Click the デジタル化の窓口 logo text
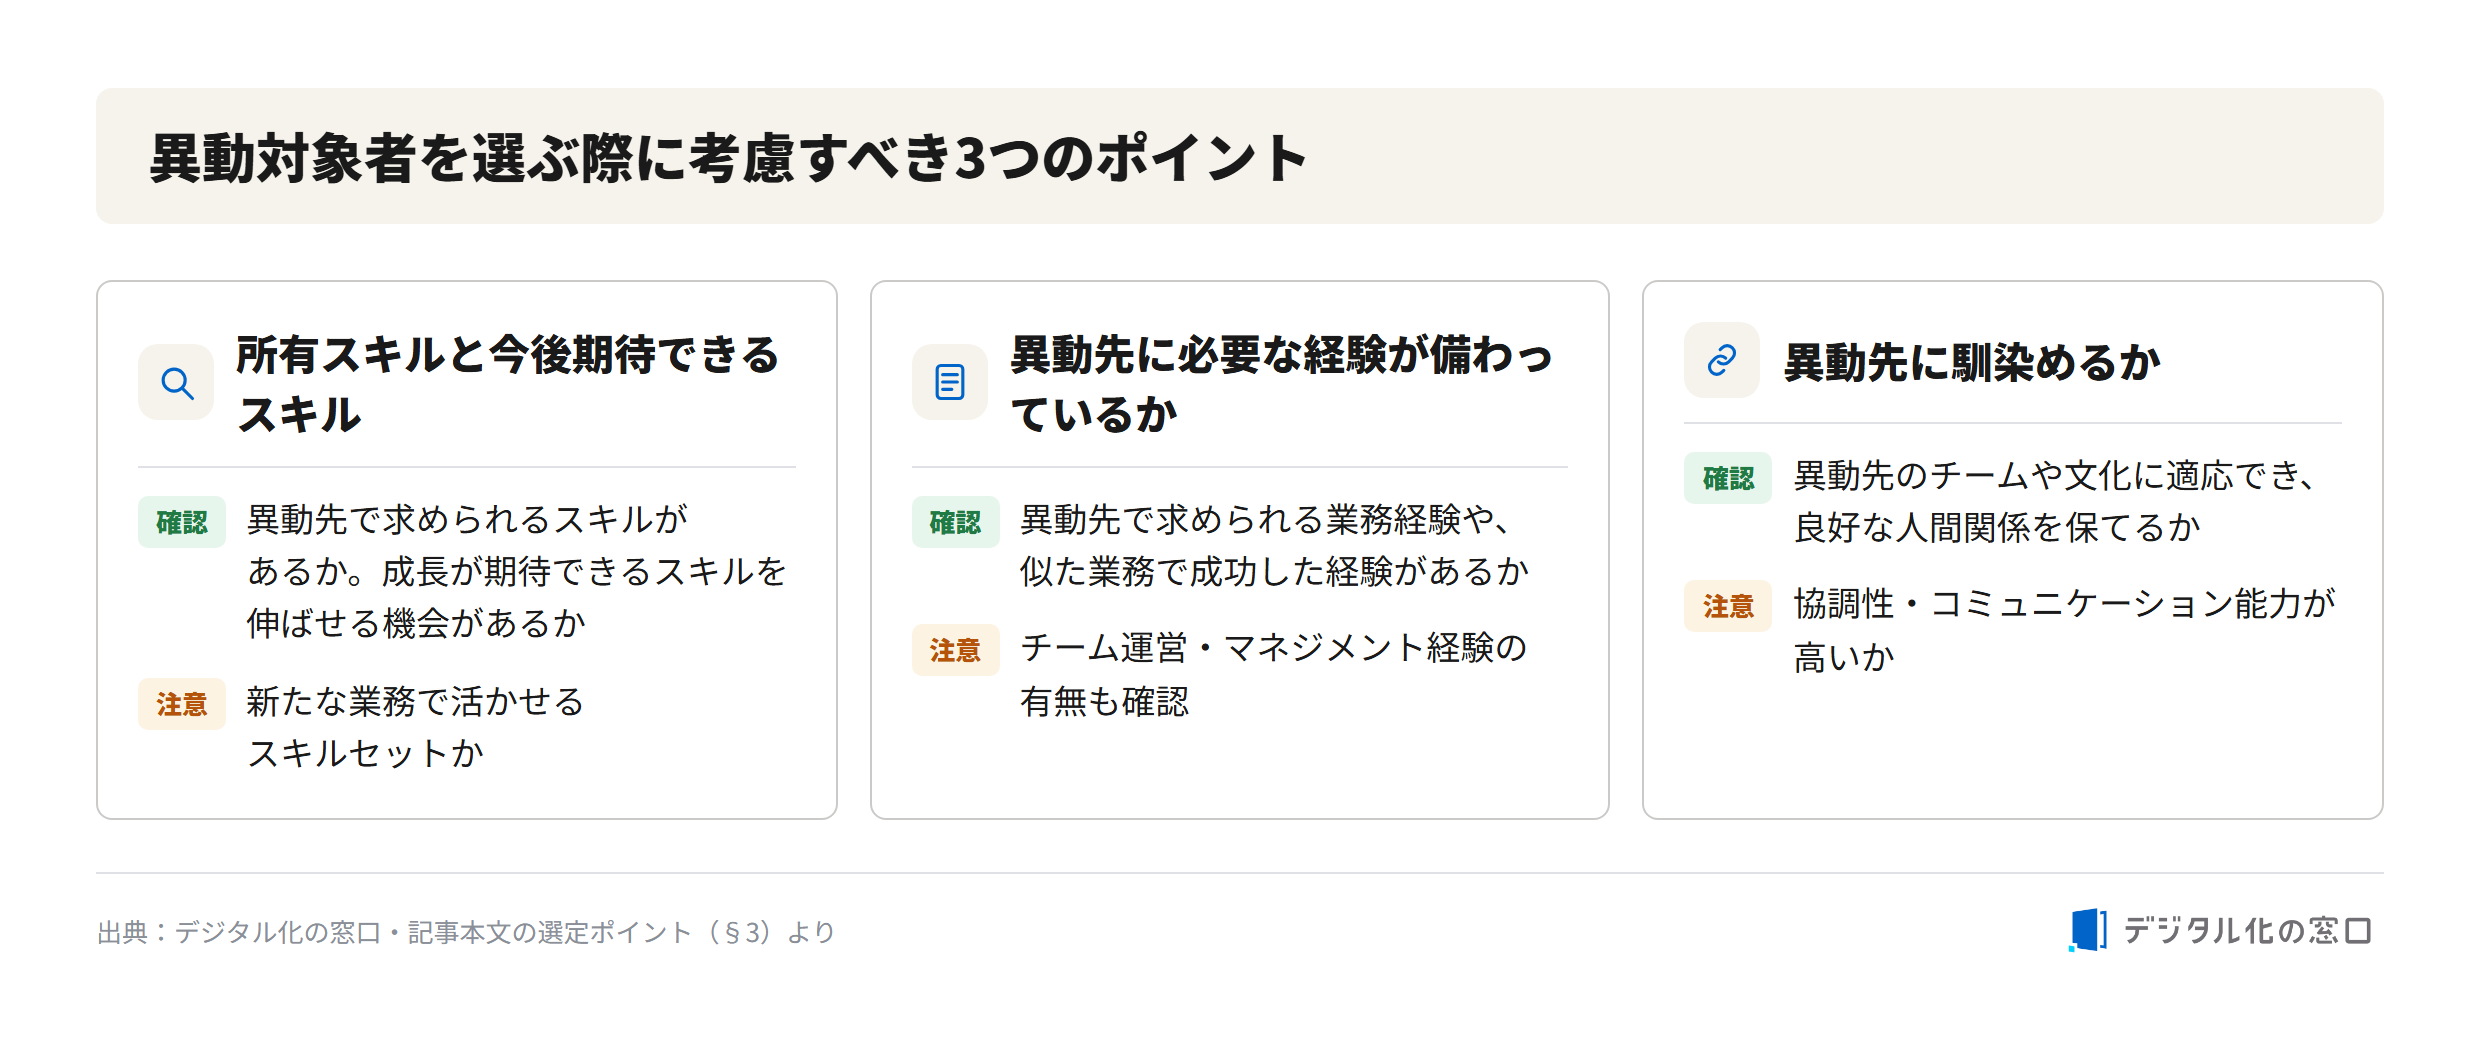The width and height of the screenshot is (2480, 1048). click(2247, 931)
